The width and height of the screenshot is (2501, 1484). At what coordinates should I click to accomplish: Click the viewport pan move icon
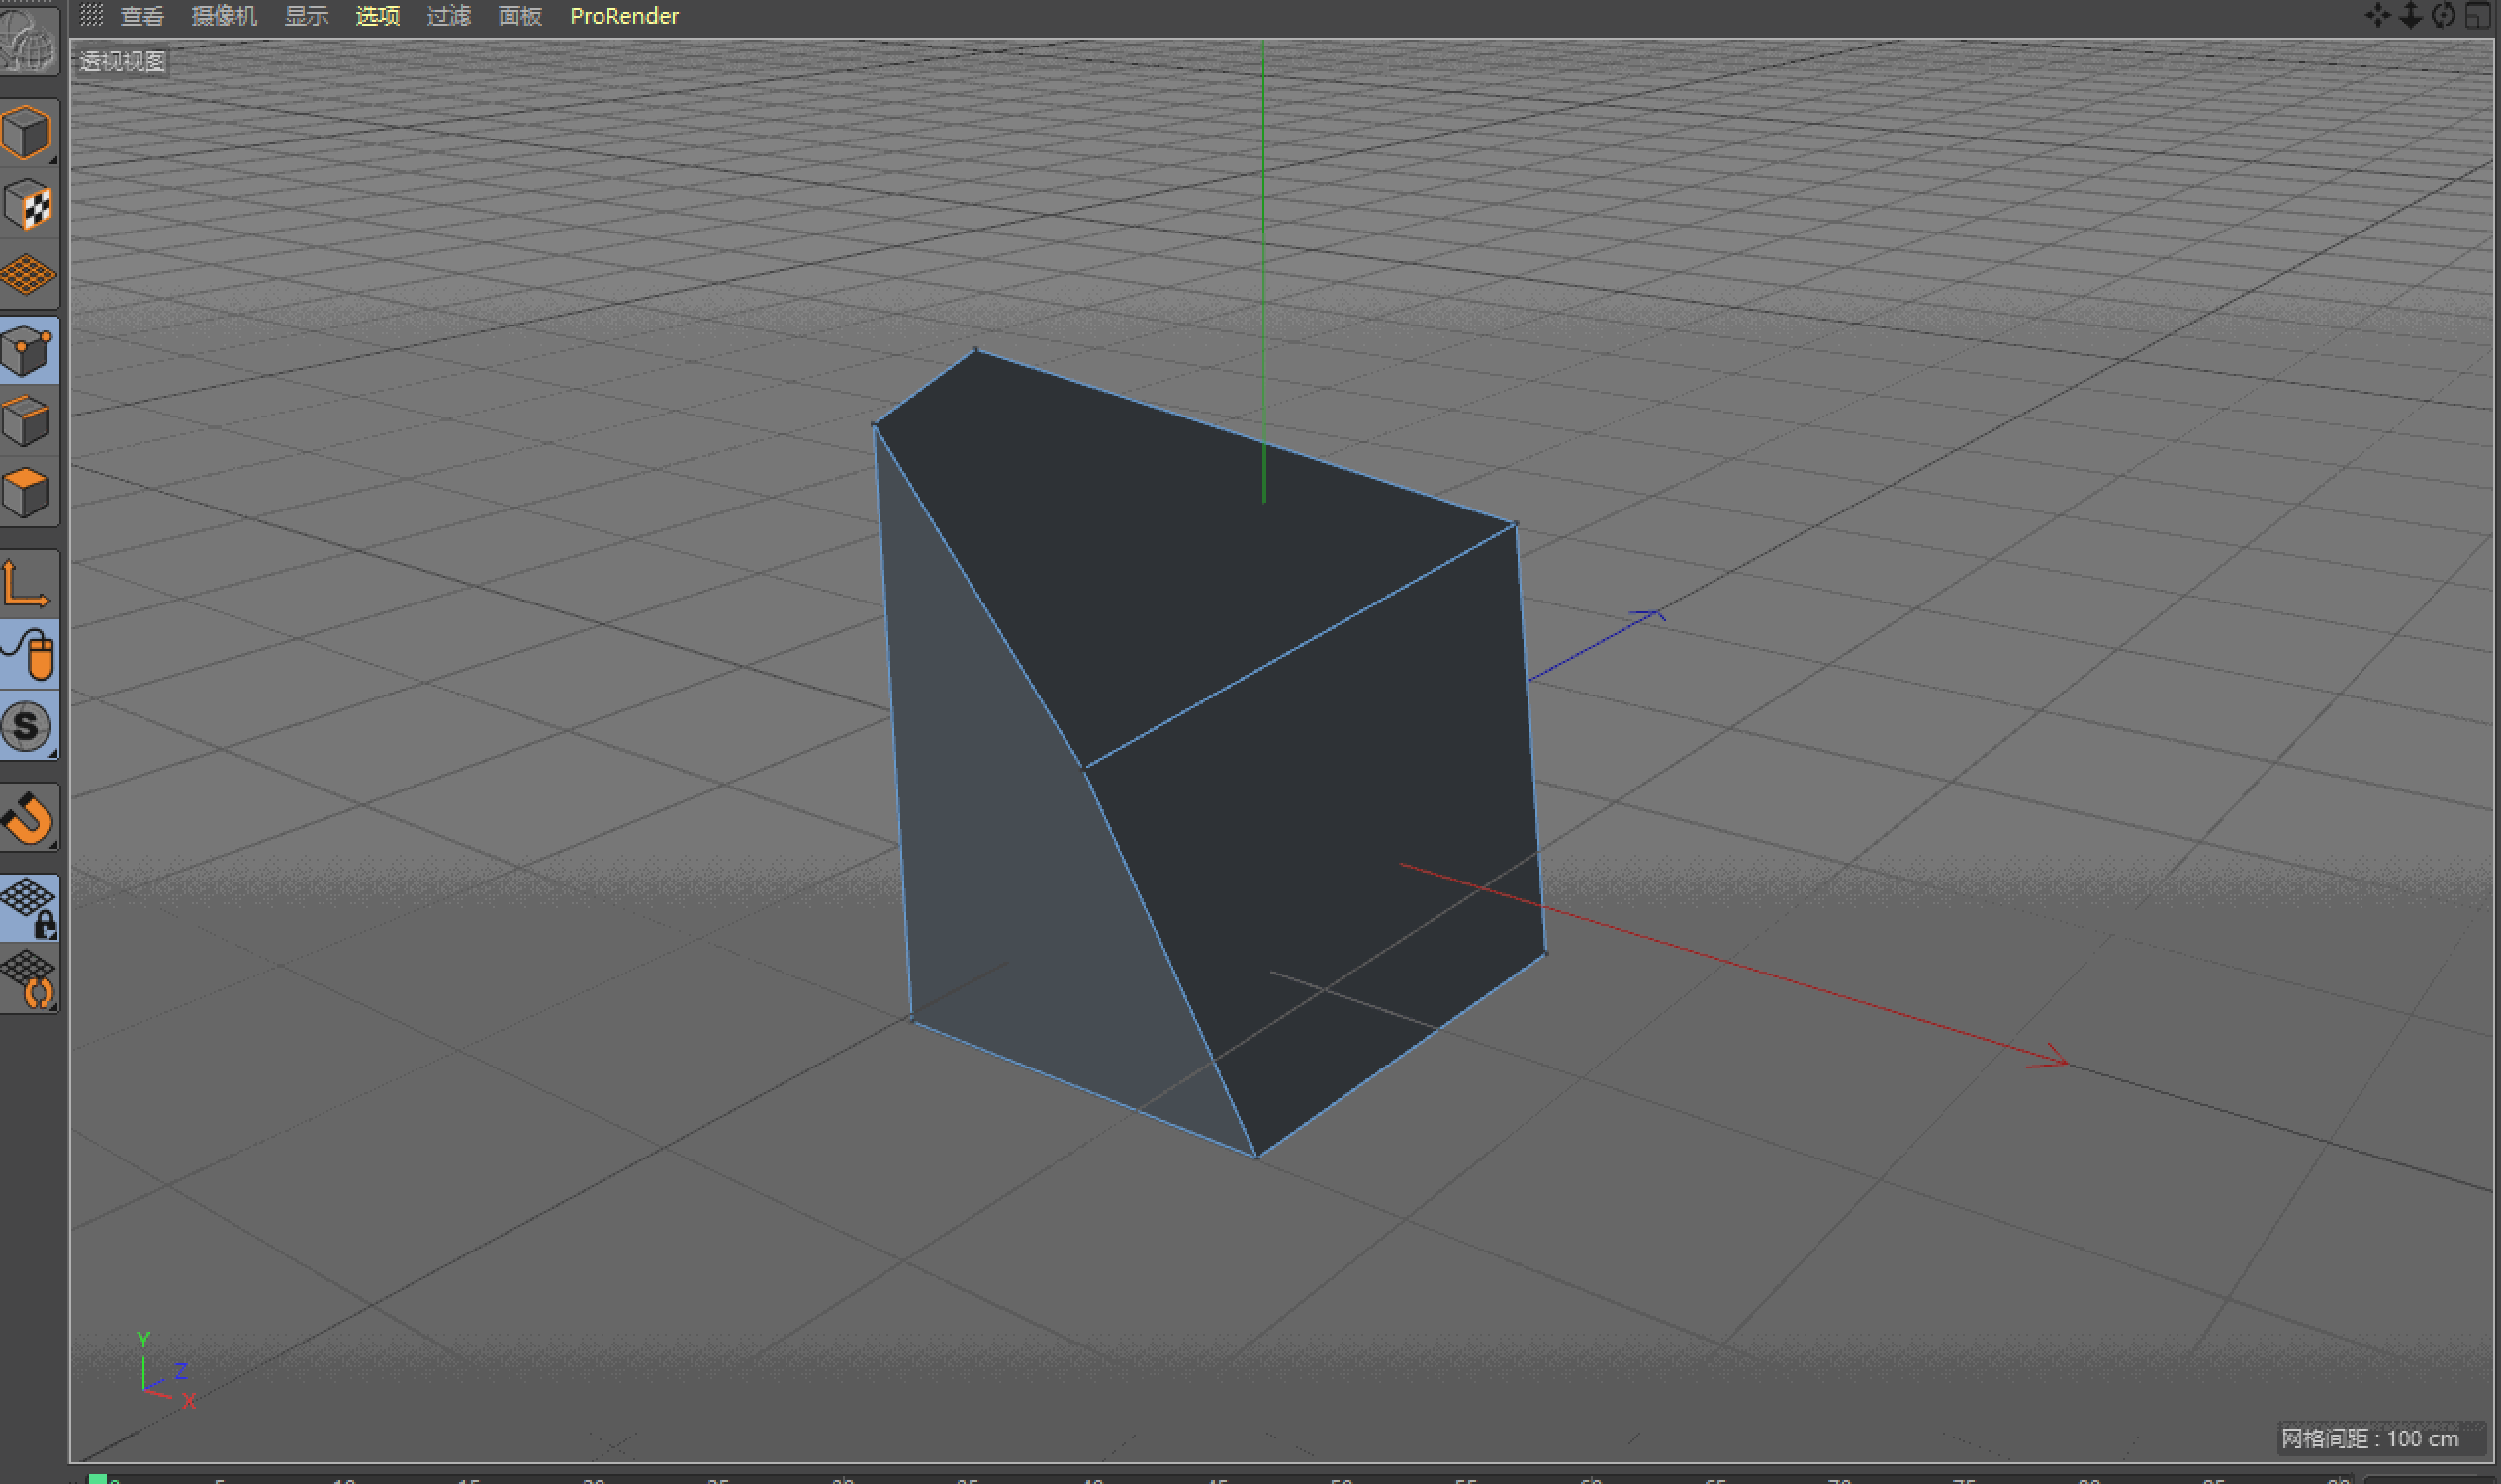click(2377, 15)
